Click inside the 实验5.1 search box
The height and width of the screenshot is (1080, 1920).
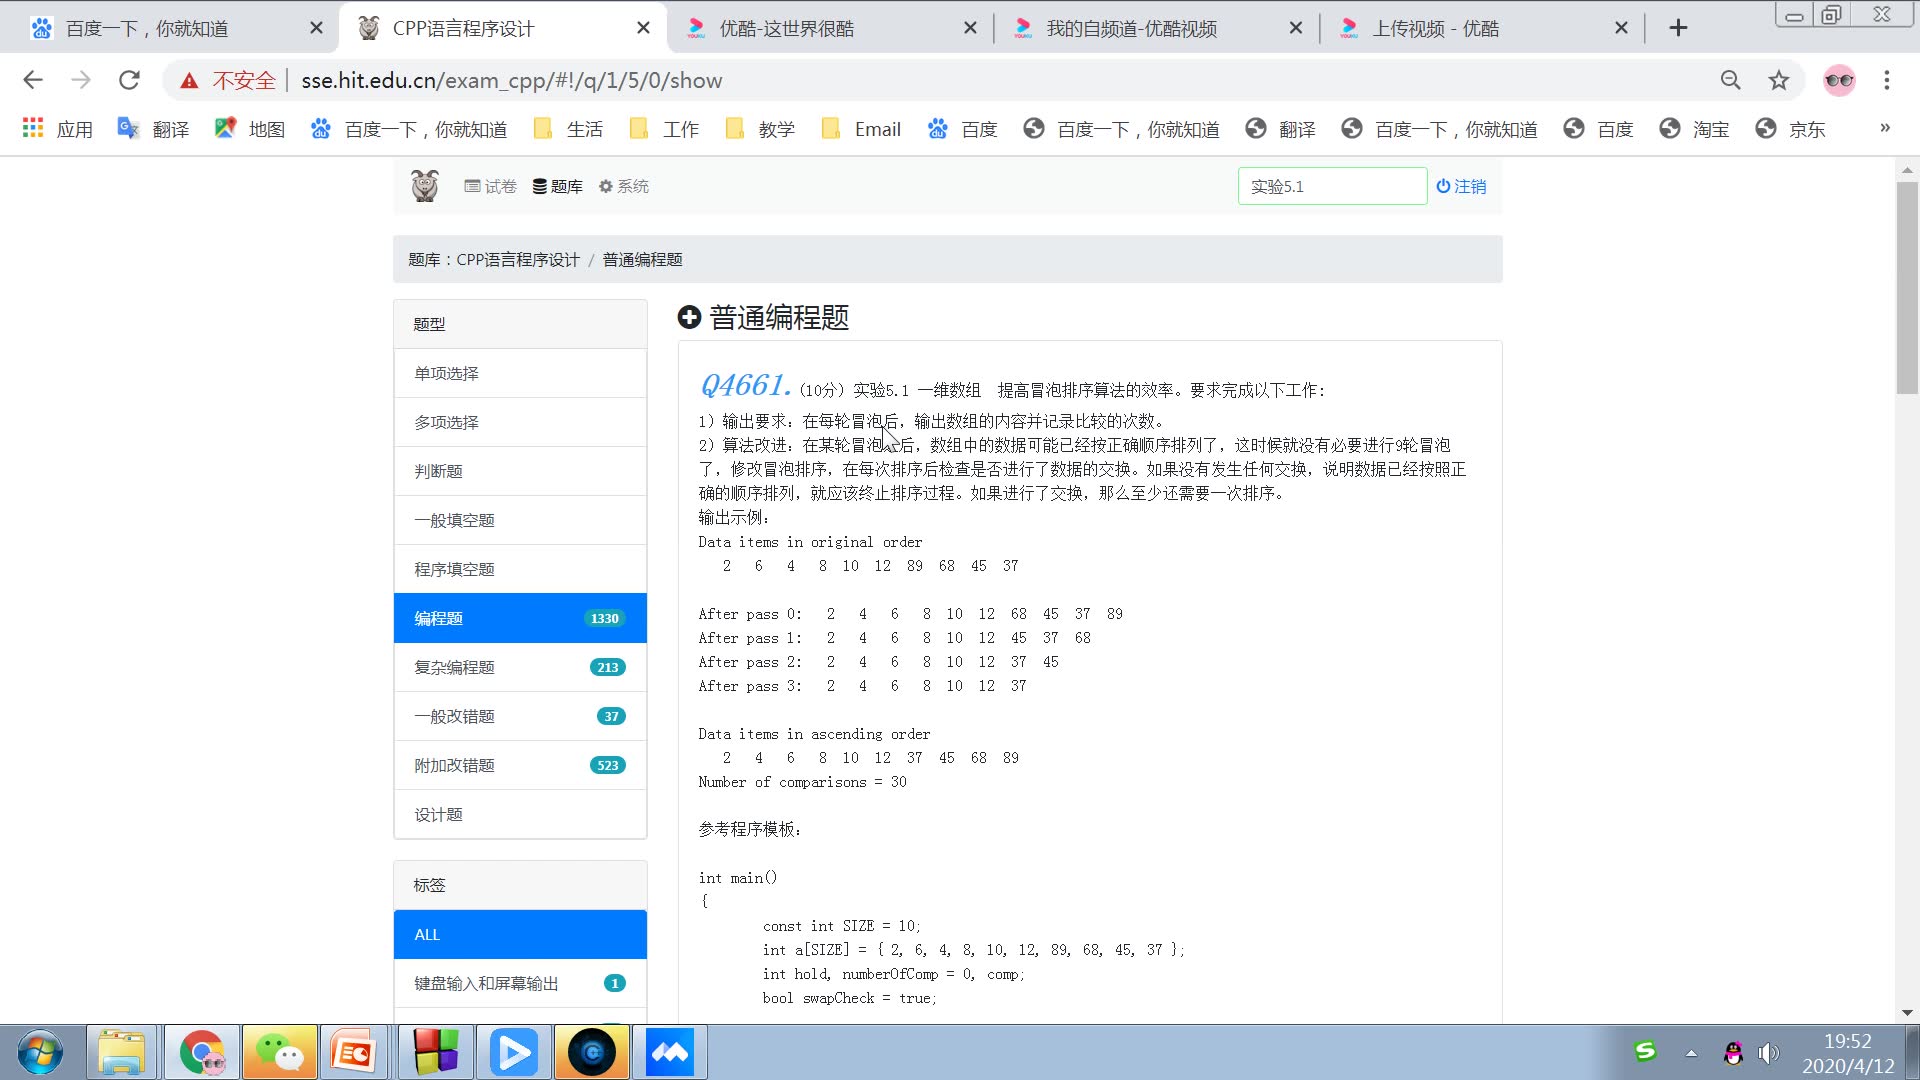click(1332, 186)
